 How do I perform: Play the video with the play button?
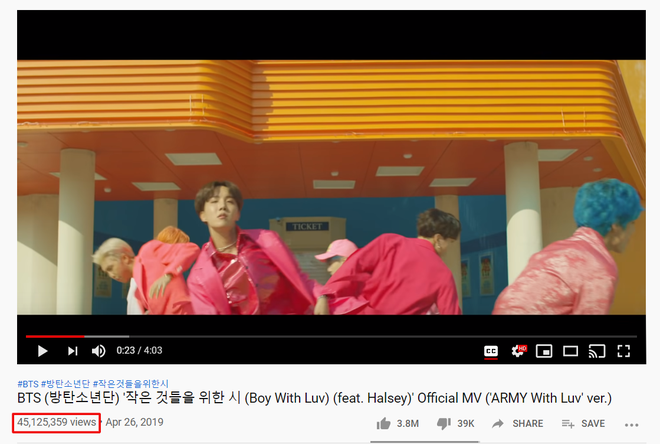(x=43, y=351)
